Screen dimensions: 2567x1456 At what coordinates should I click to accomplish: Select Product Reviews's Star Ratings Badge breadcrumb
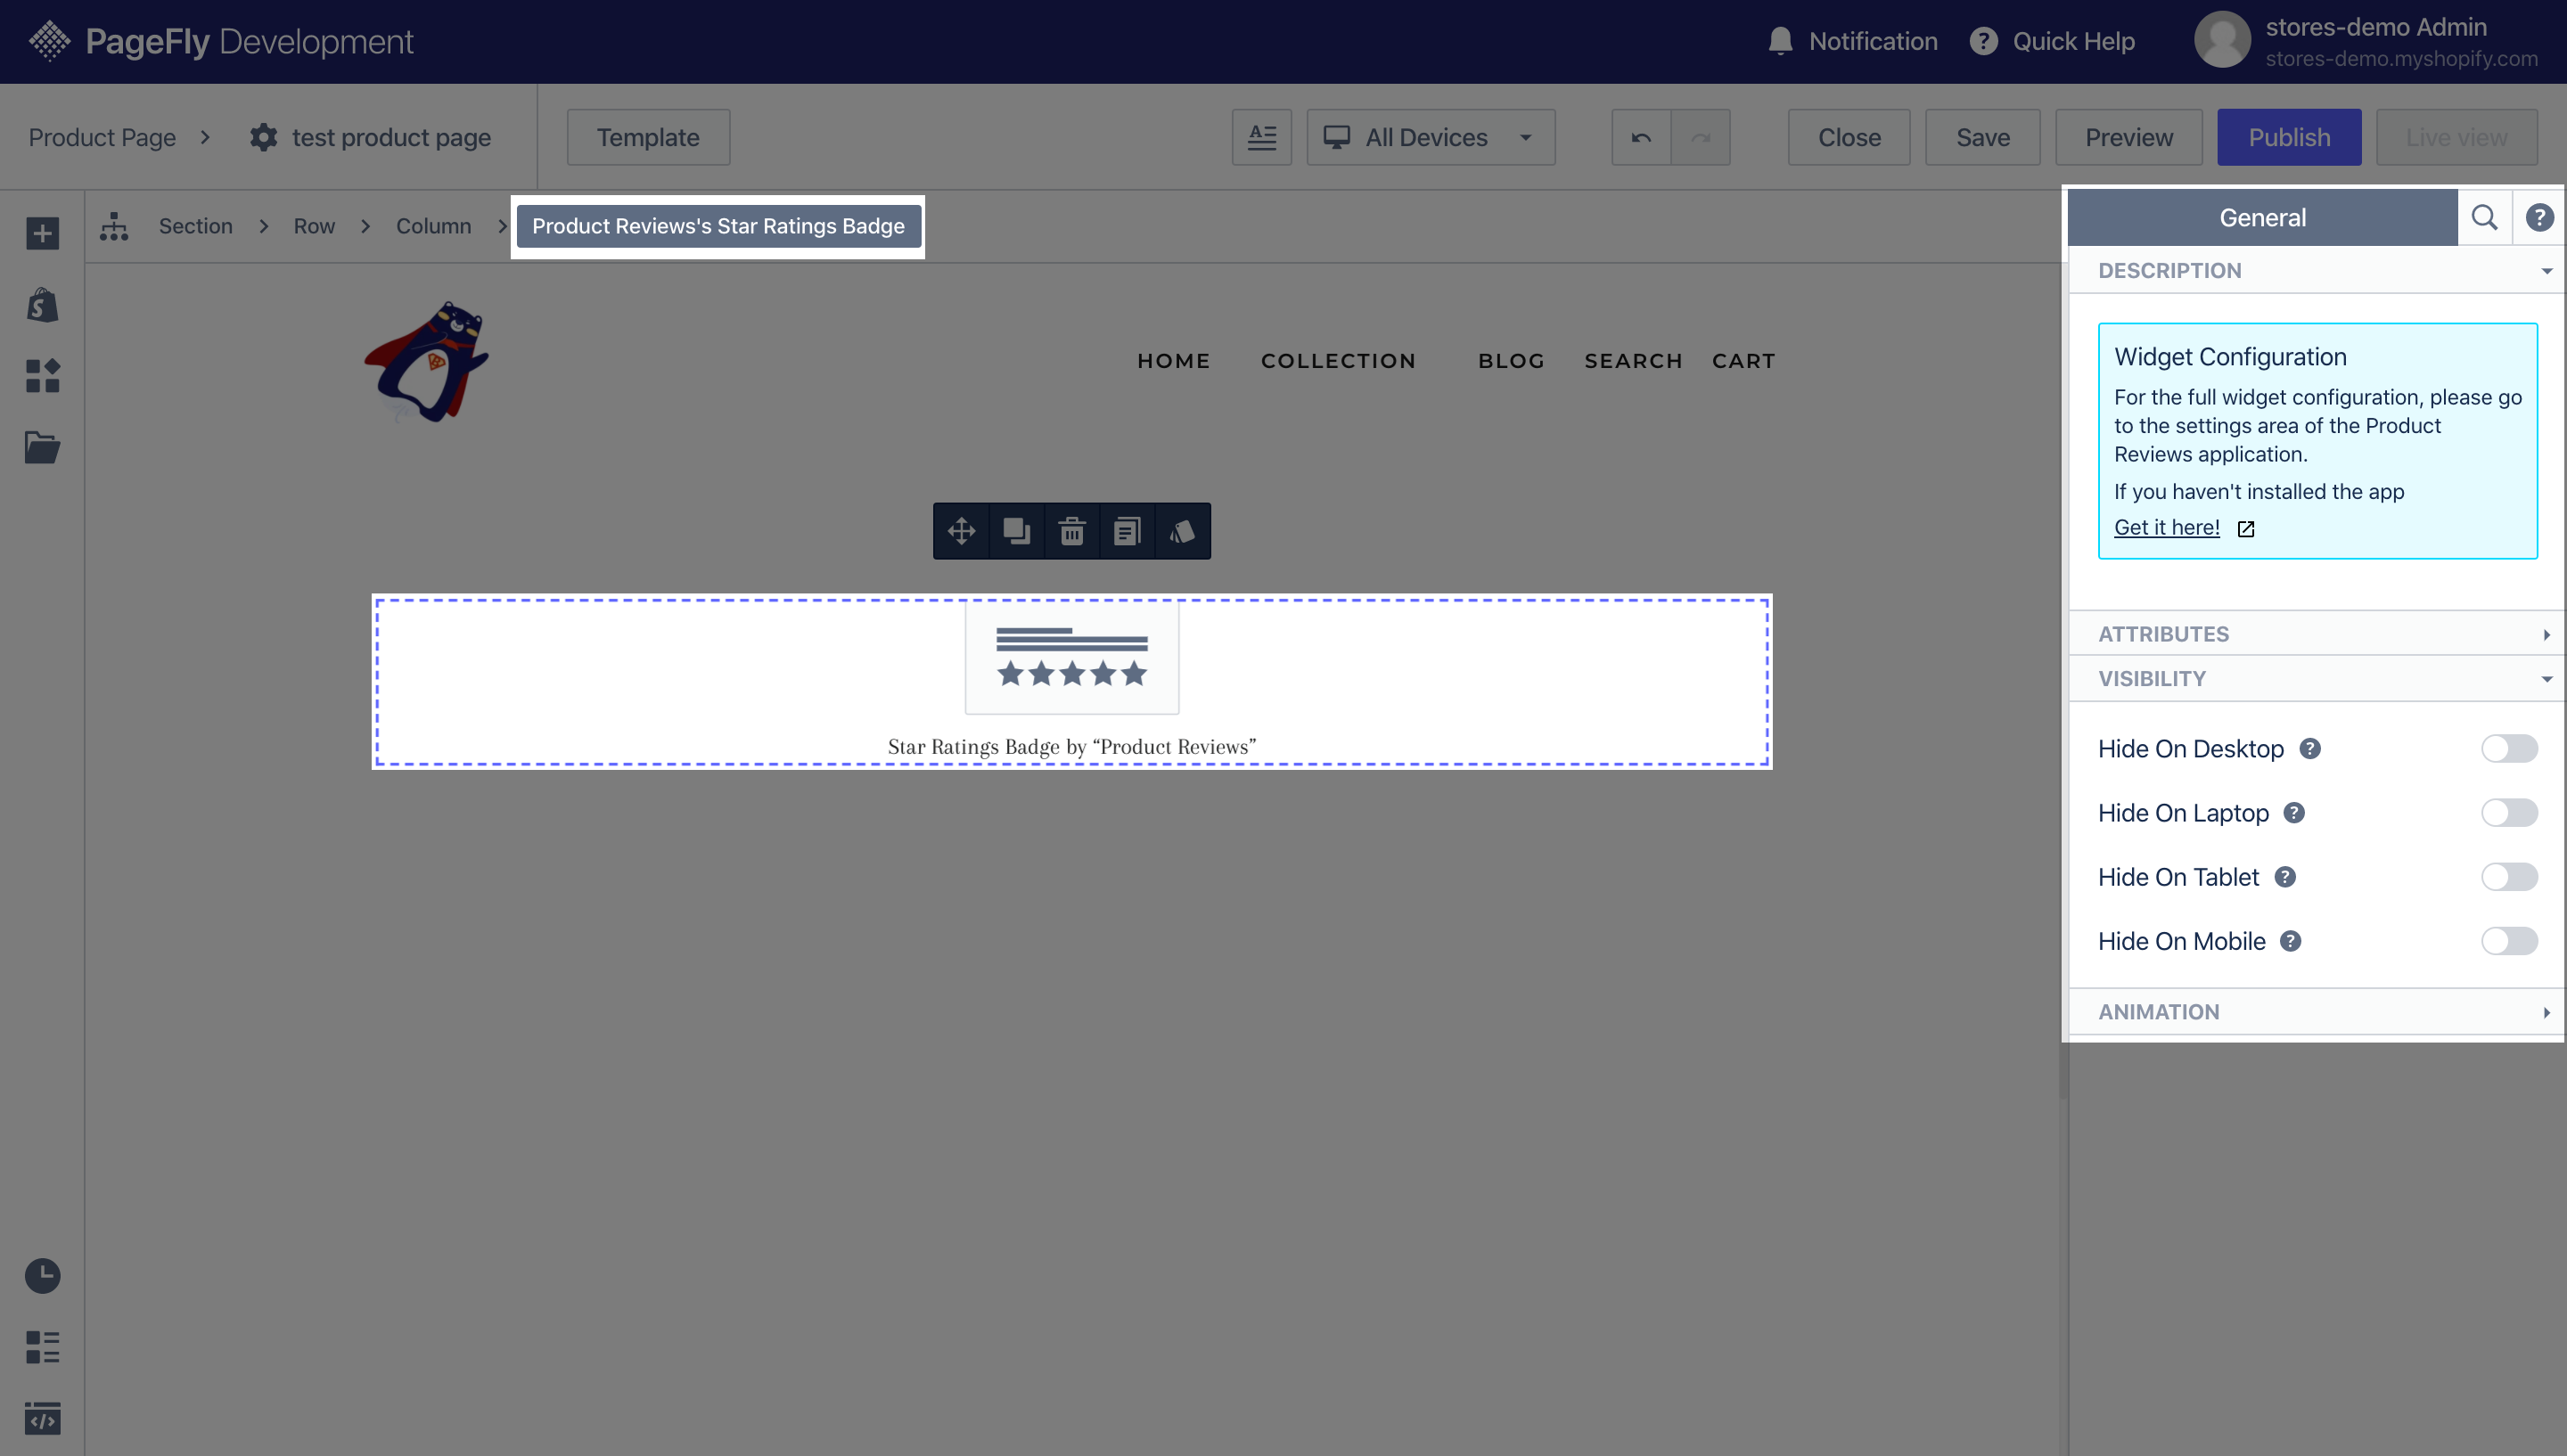click(x=718, y=226)
